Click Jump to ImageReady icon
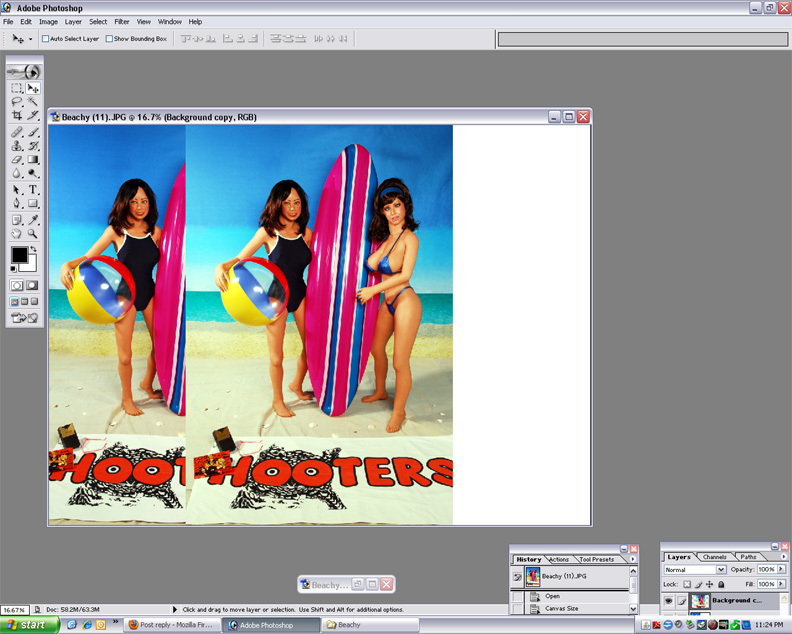The width and height of the screenshot is (792, 634). [x=24, y=318]
